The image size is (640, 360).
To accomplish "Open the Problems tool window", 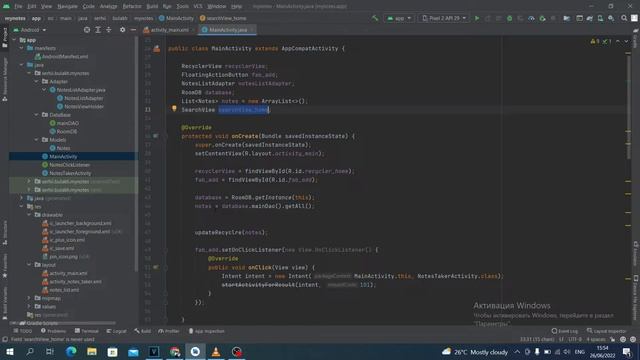I will point(53,331).
